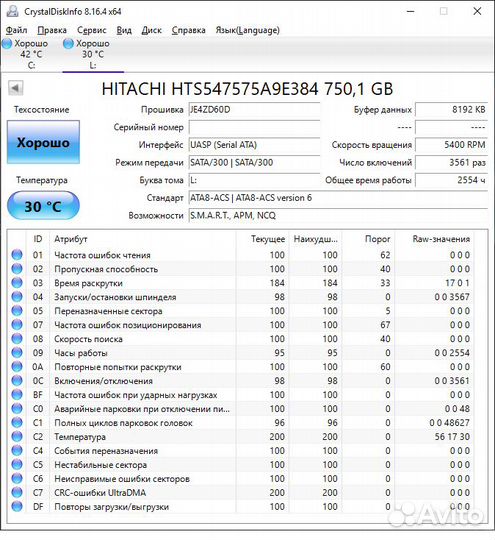Click the Интерфейс field UASP (Serial ATA)
Viewport: 495px width, 540px height.
(x=254, y=145)
